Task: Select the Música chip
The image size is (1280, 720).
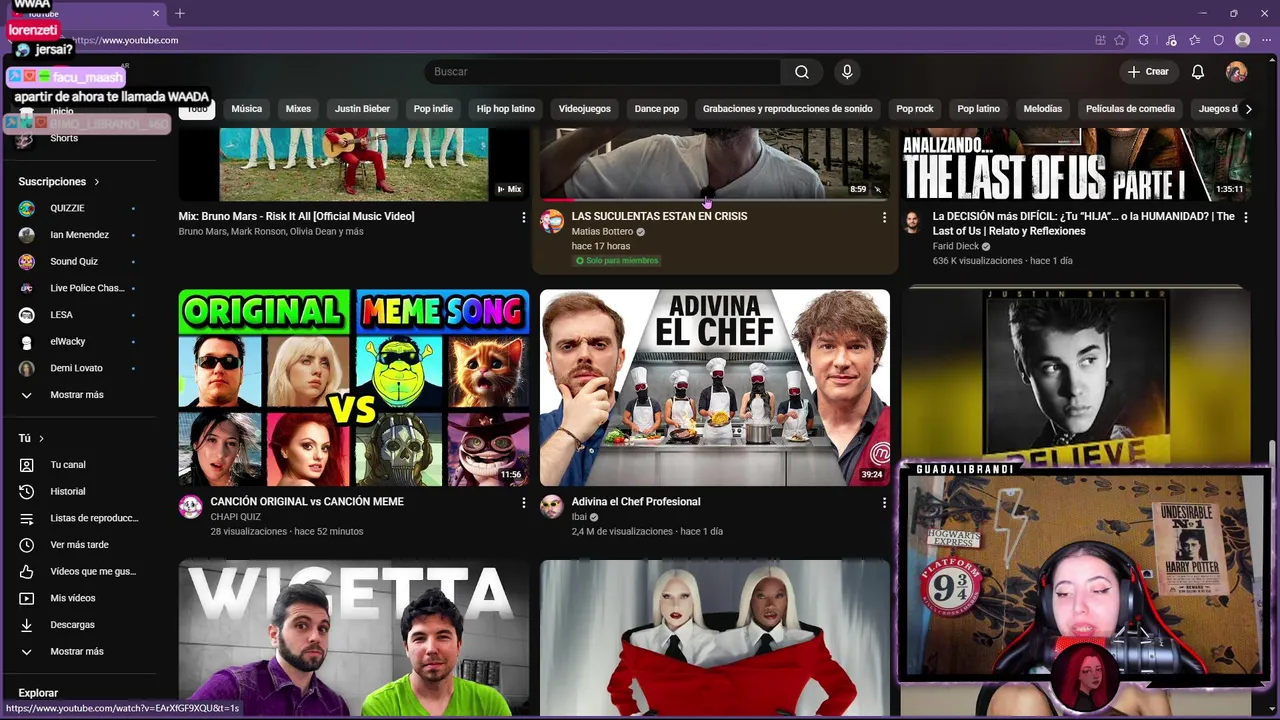Action: tap(246, 109)
